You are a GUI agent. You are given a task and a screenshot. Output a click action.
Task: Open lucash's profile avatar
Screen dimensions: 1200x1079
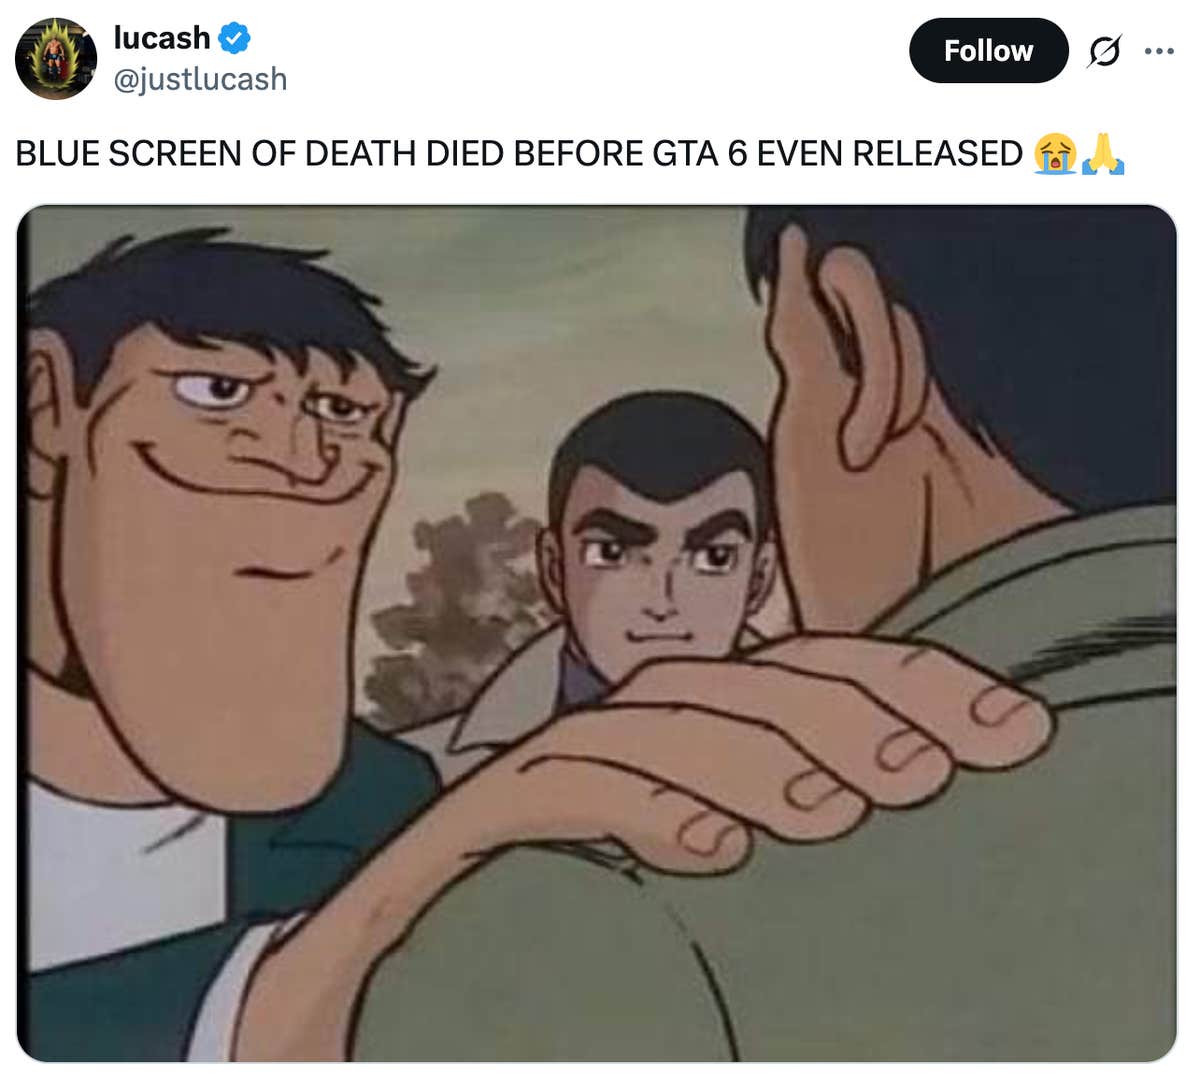click(x=56, y=58)
